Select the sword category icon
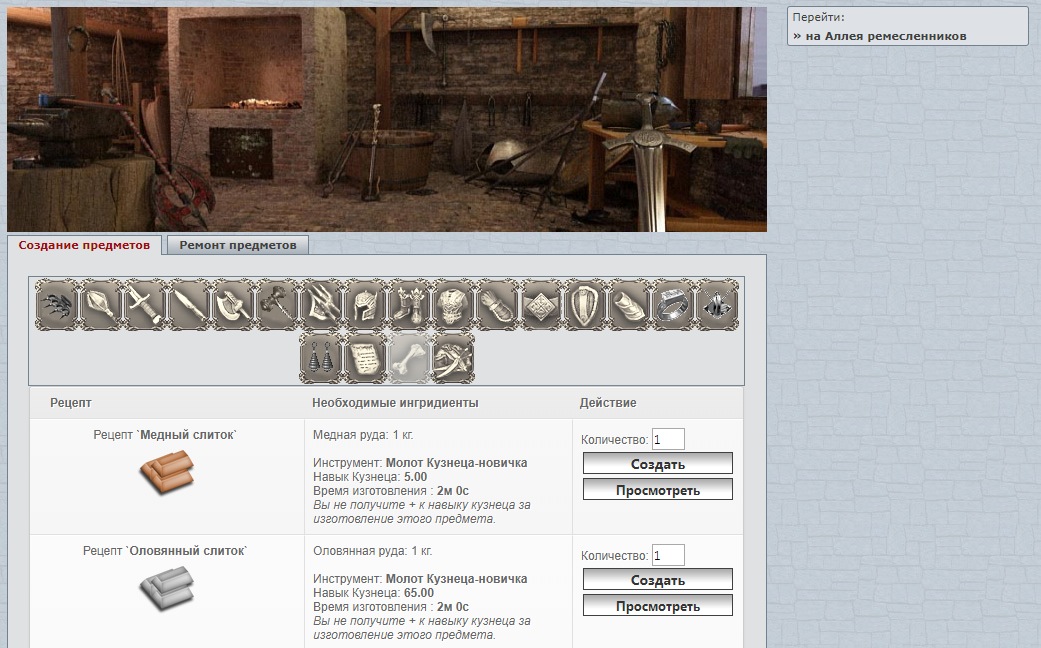 coord(145,304)
